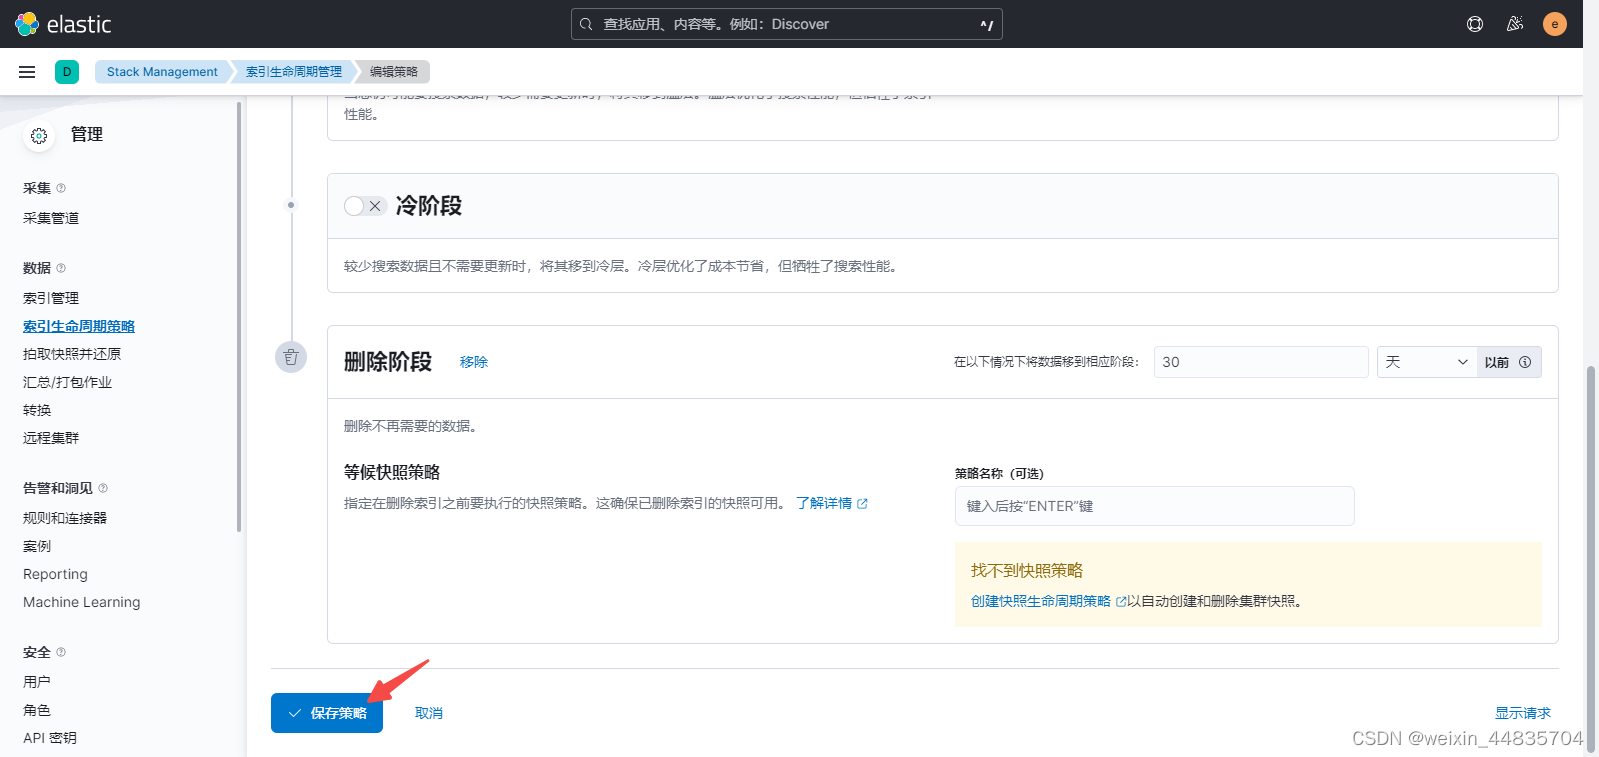Screen dimensions: 1599x757
Task: Open 远程集群 in sidebar
Action: tap(51, 438)
